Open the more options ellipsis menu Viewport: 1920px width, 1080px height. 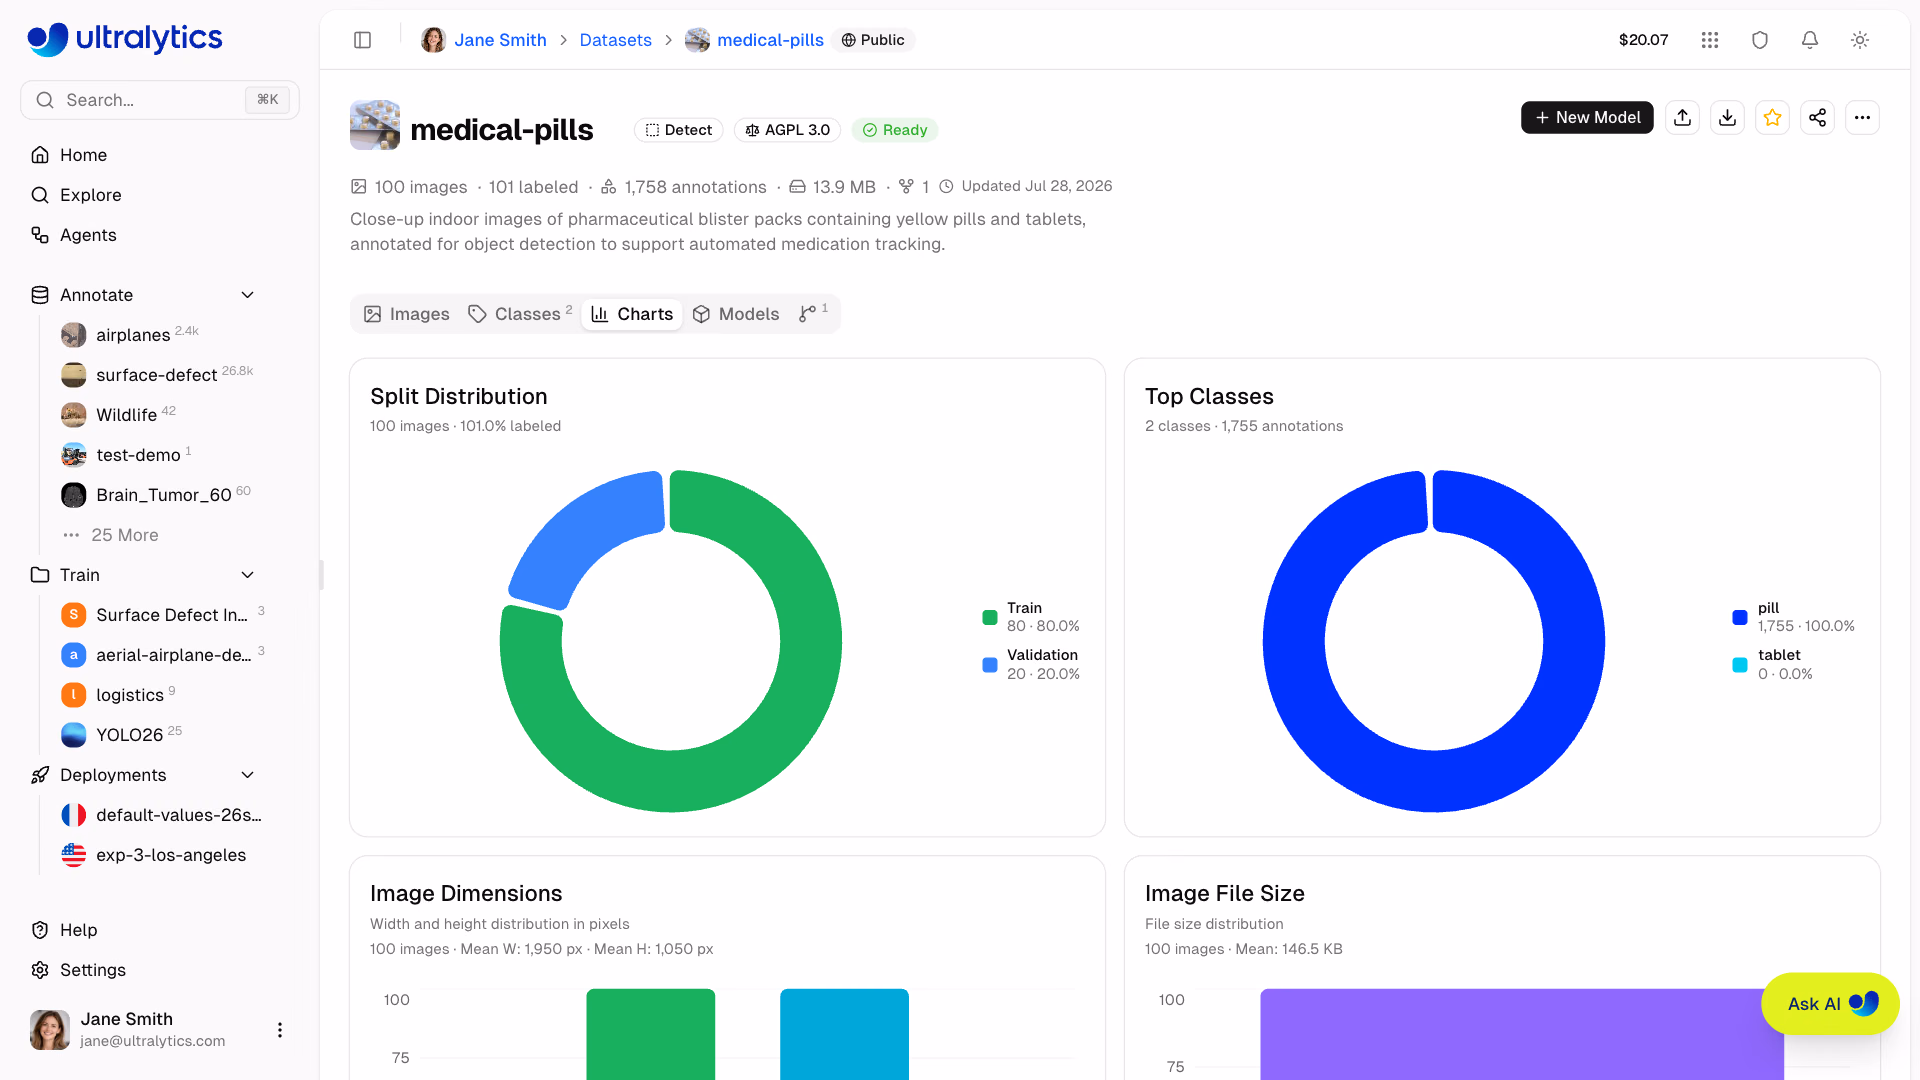pos(1863,118)
